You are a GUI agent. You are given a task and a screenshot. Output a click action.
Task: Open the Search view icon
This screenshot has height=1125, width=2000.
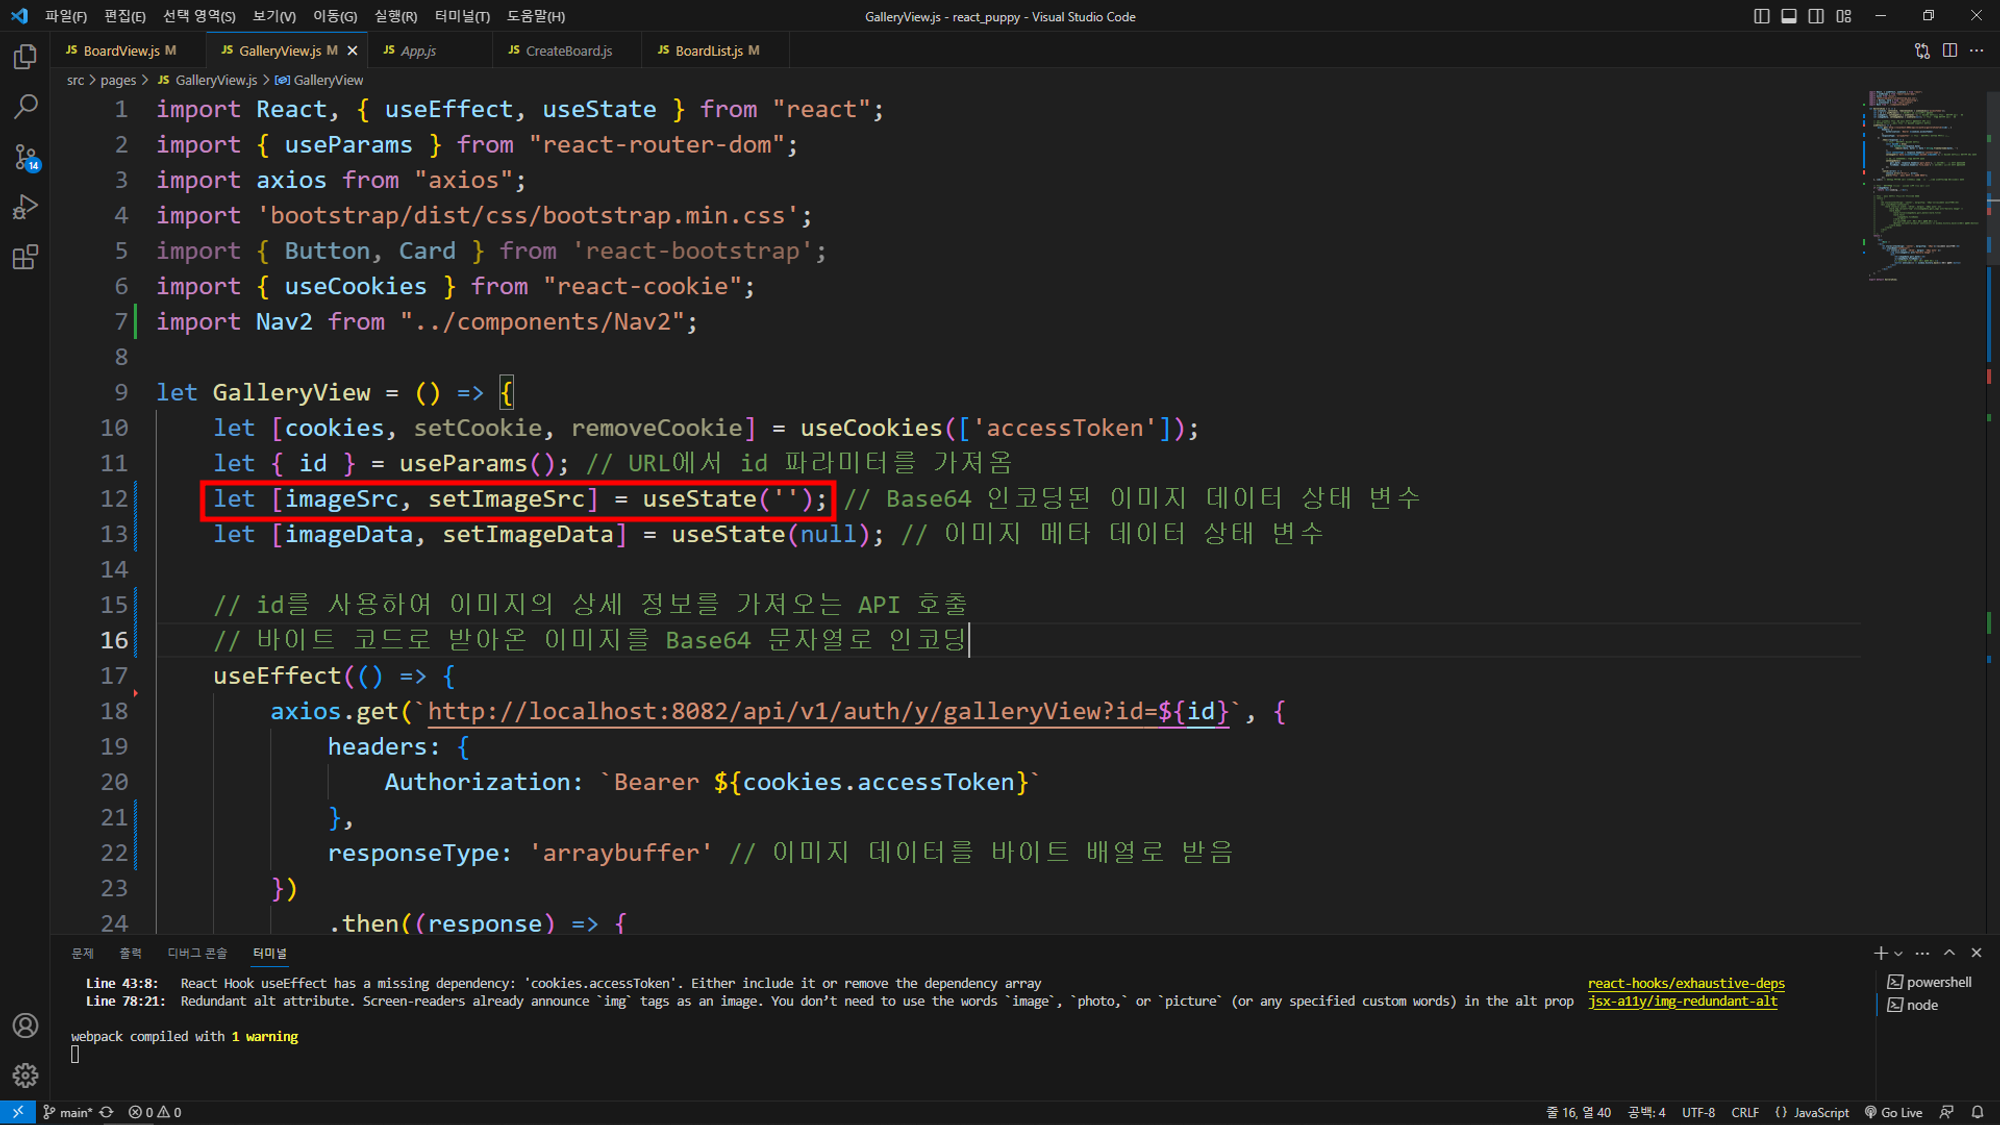click(x=25, y=106)
